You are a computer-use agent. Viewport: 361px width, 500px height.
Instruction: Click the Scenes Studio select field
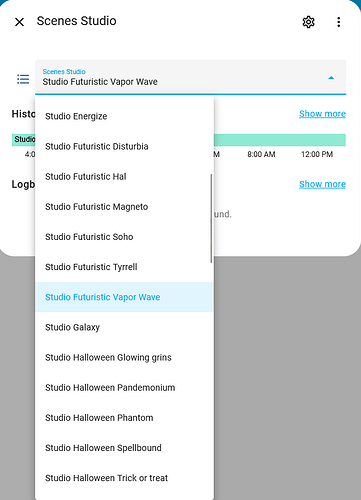click(x=191, y=77)
